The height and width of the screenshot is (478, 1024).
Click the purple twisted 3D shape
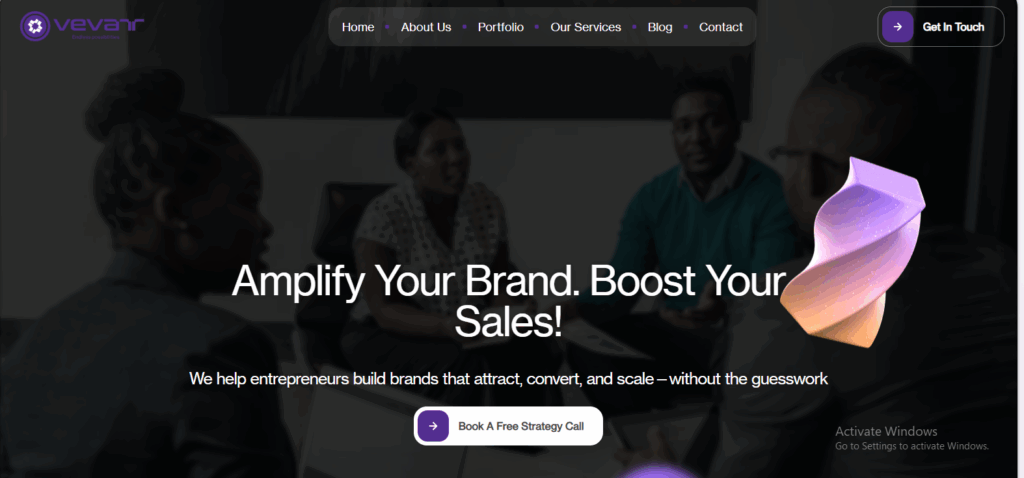[863, 250]
